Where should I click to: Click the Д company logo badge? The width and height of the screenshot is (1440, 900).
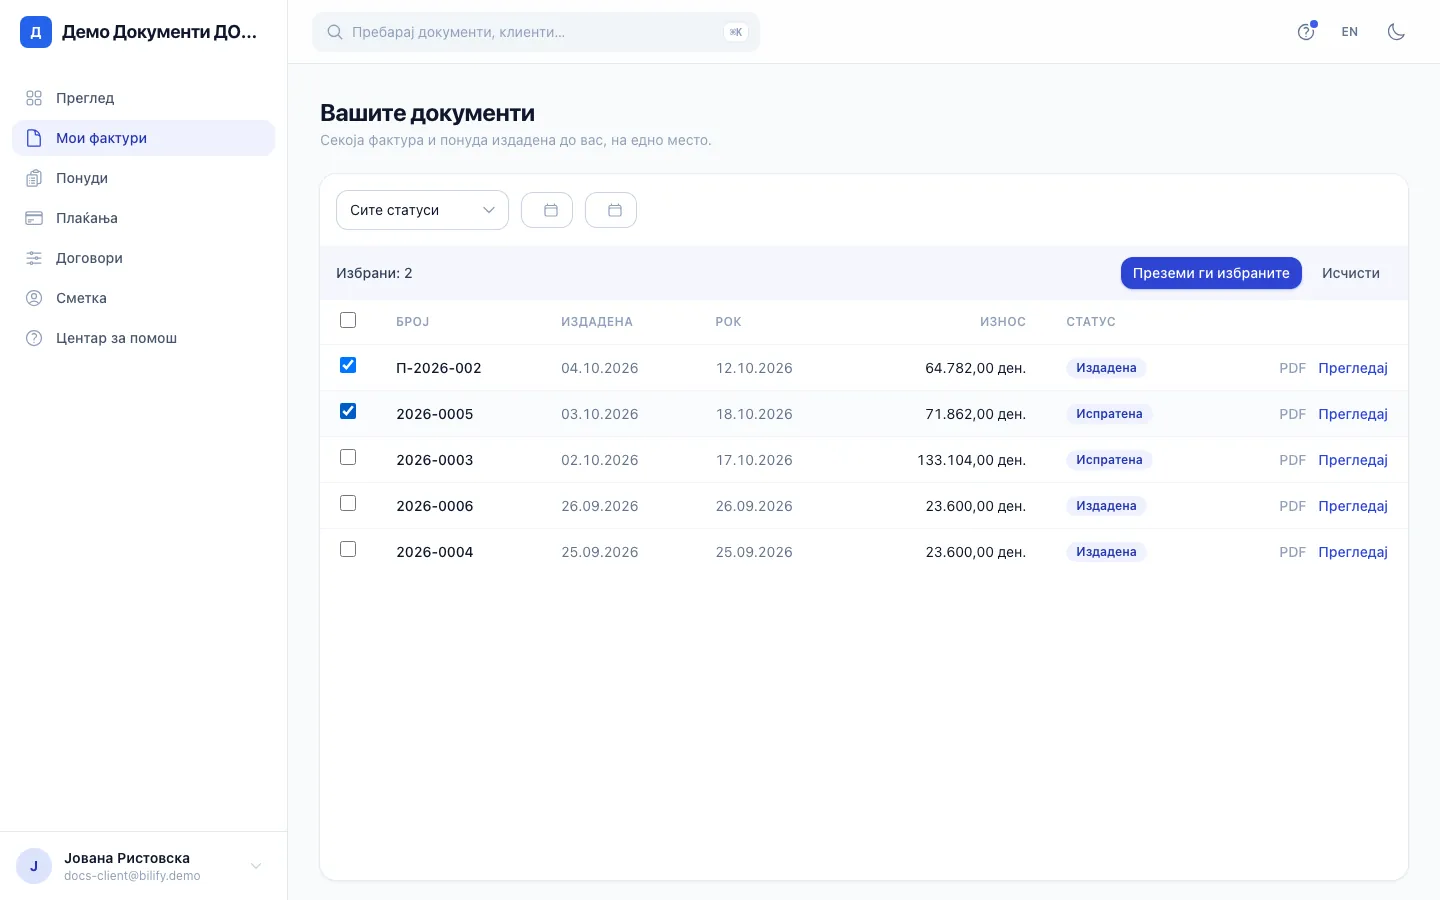36,32
